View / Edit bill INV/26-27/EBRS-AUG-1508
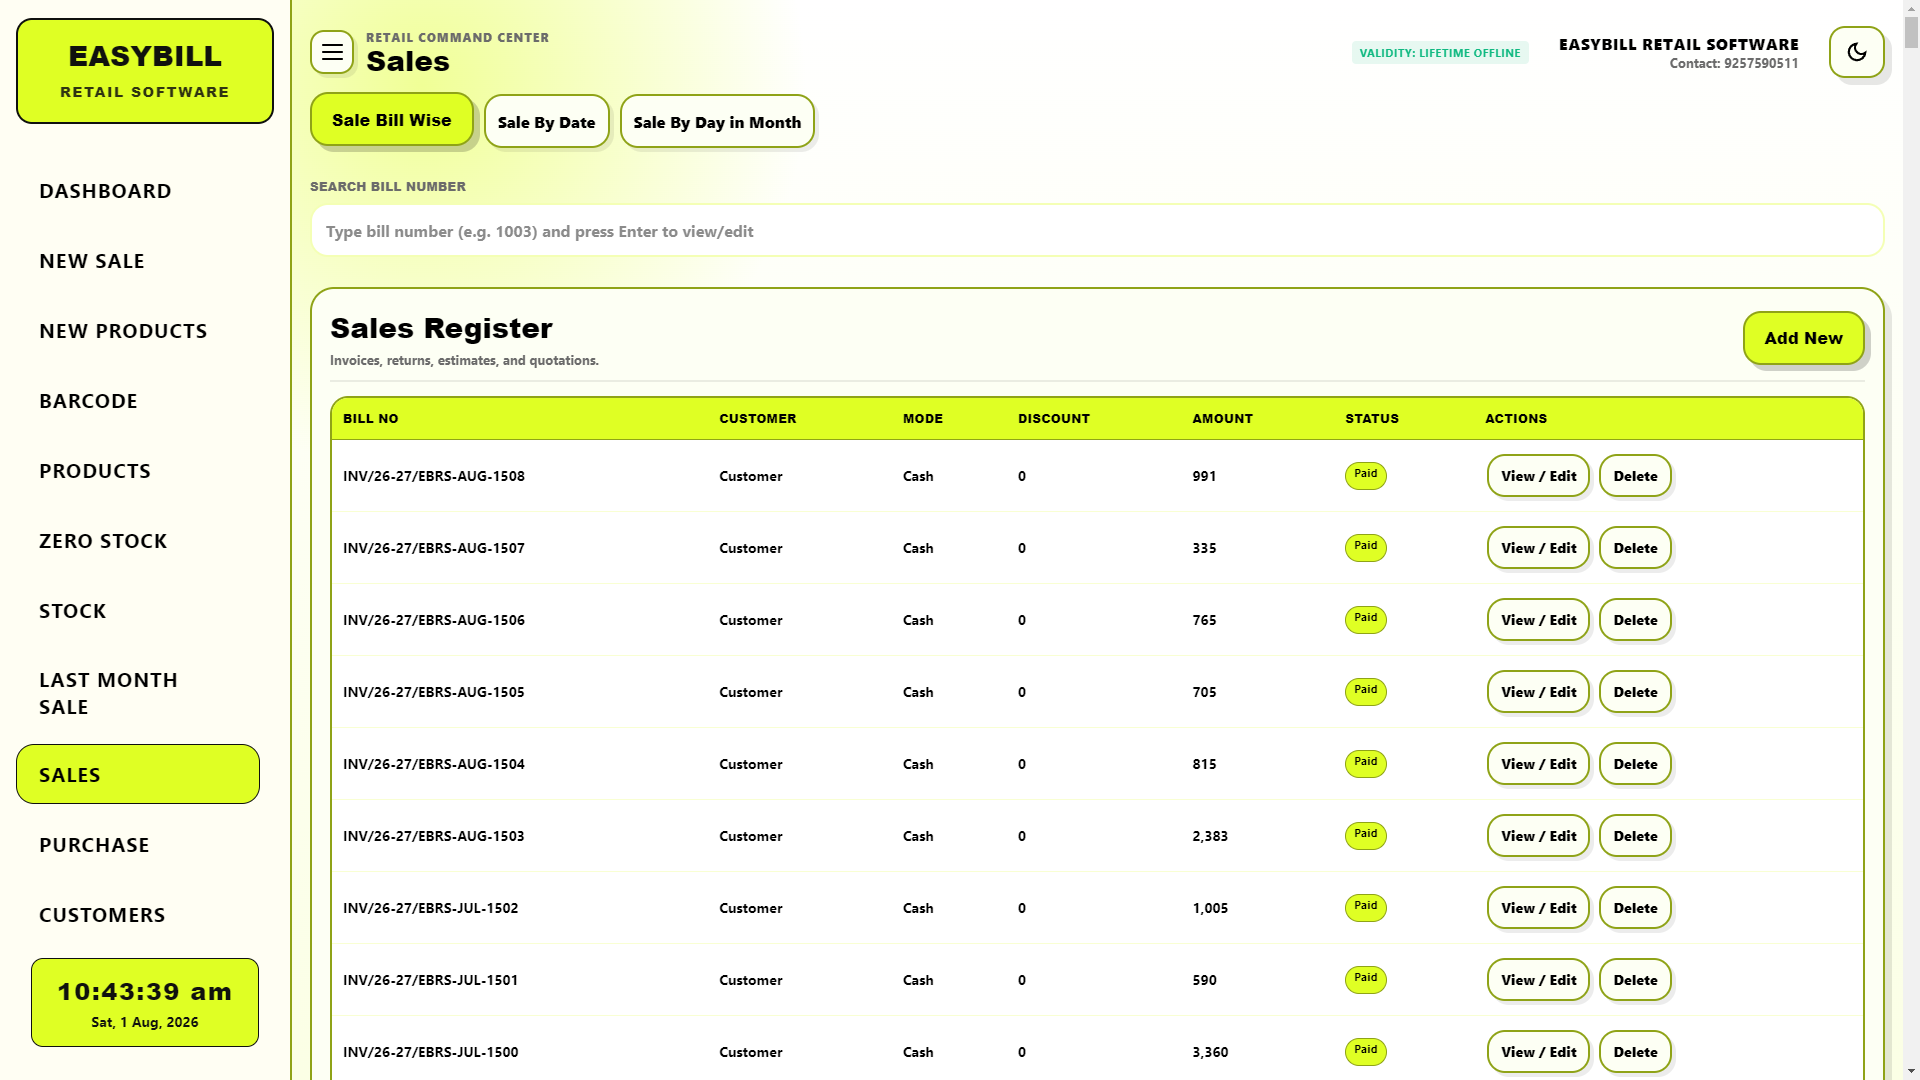Image resolution: width=1920 pixels, height=1080 pixels. point(1538,476)
